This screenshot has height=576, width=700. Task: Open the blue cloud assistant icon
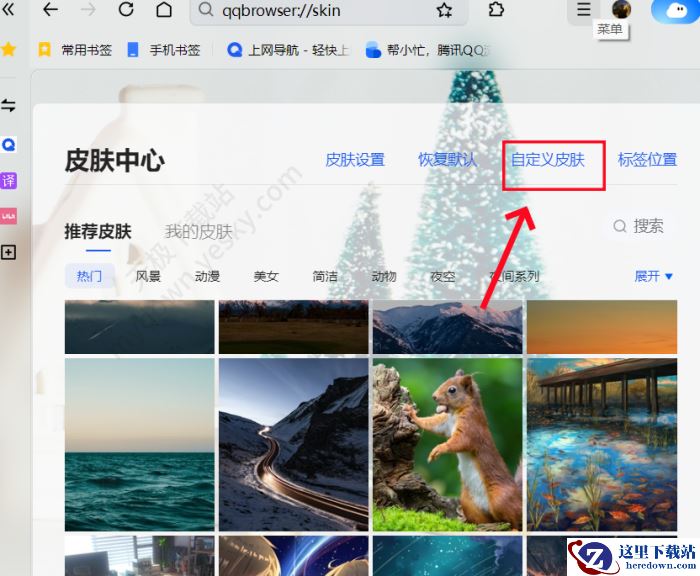point(675,11)
